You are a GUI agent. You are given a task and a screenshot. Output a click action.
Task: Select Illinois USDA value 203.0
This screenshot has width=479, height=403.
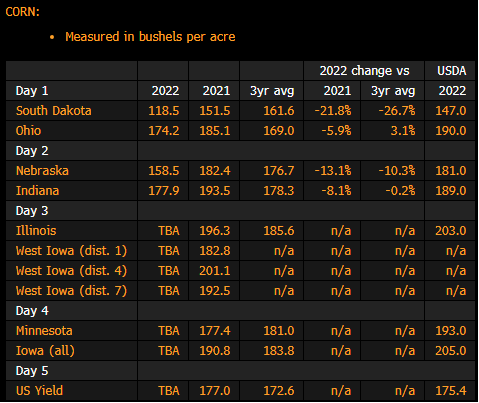coord(451,231)
